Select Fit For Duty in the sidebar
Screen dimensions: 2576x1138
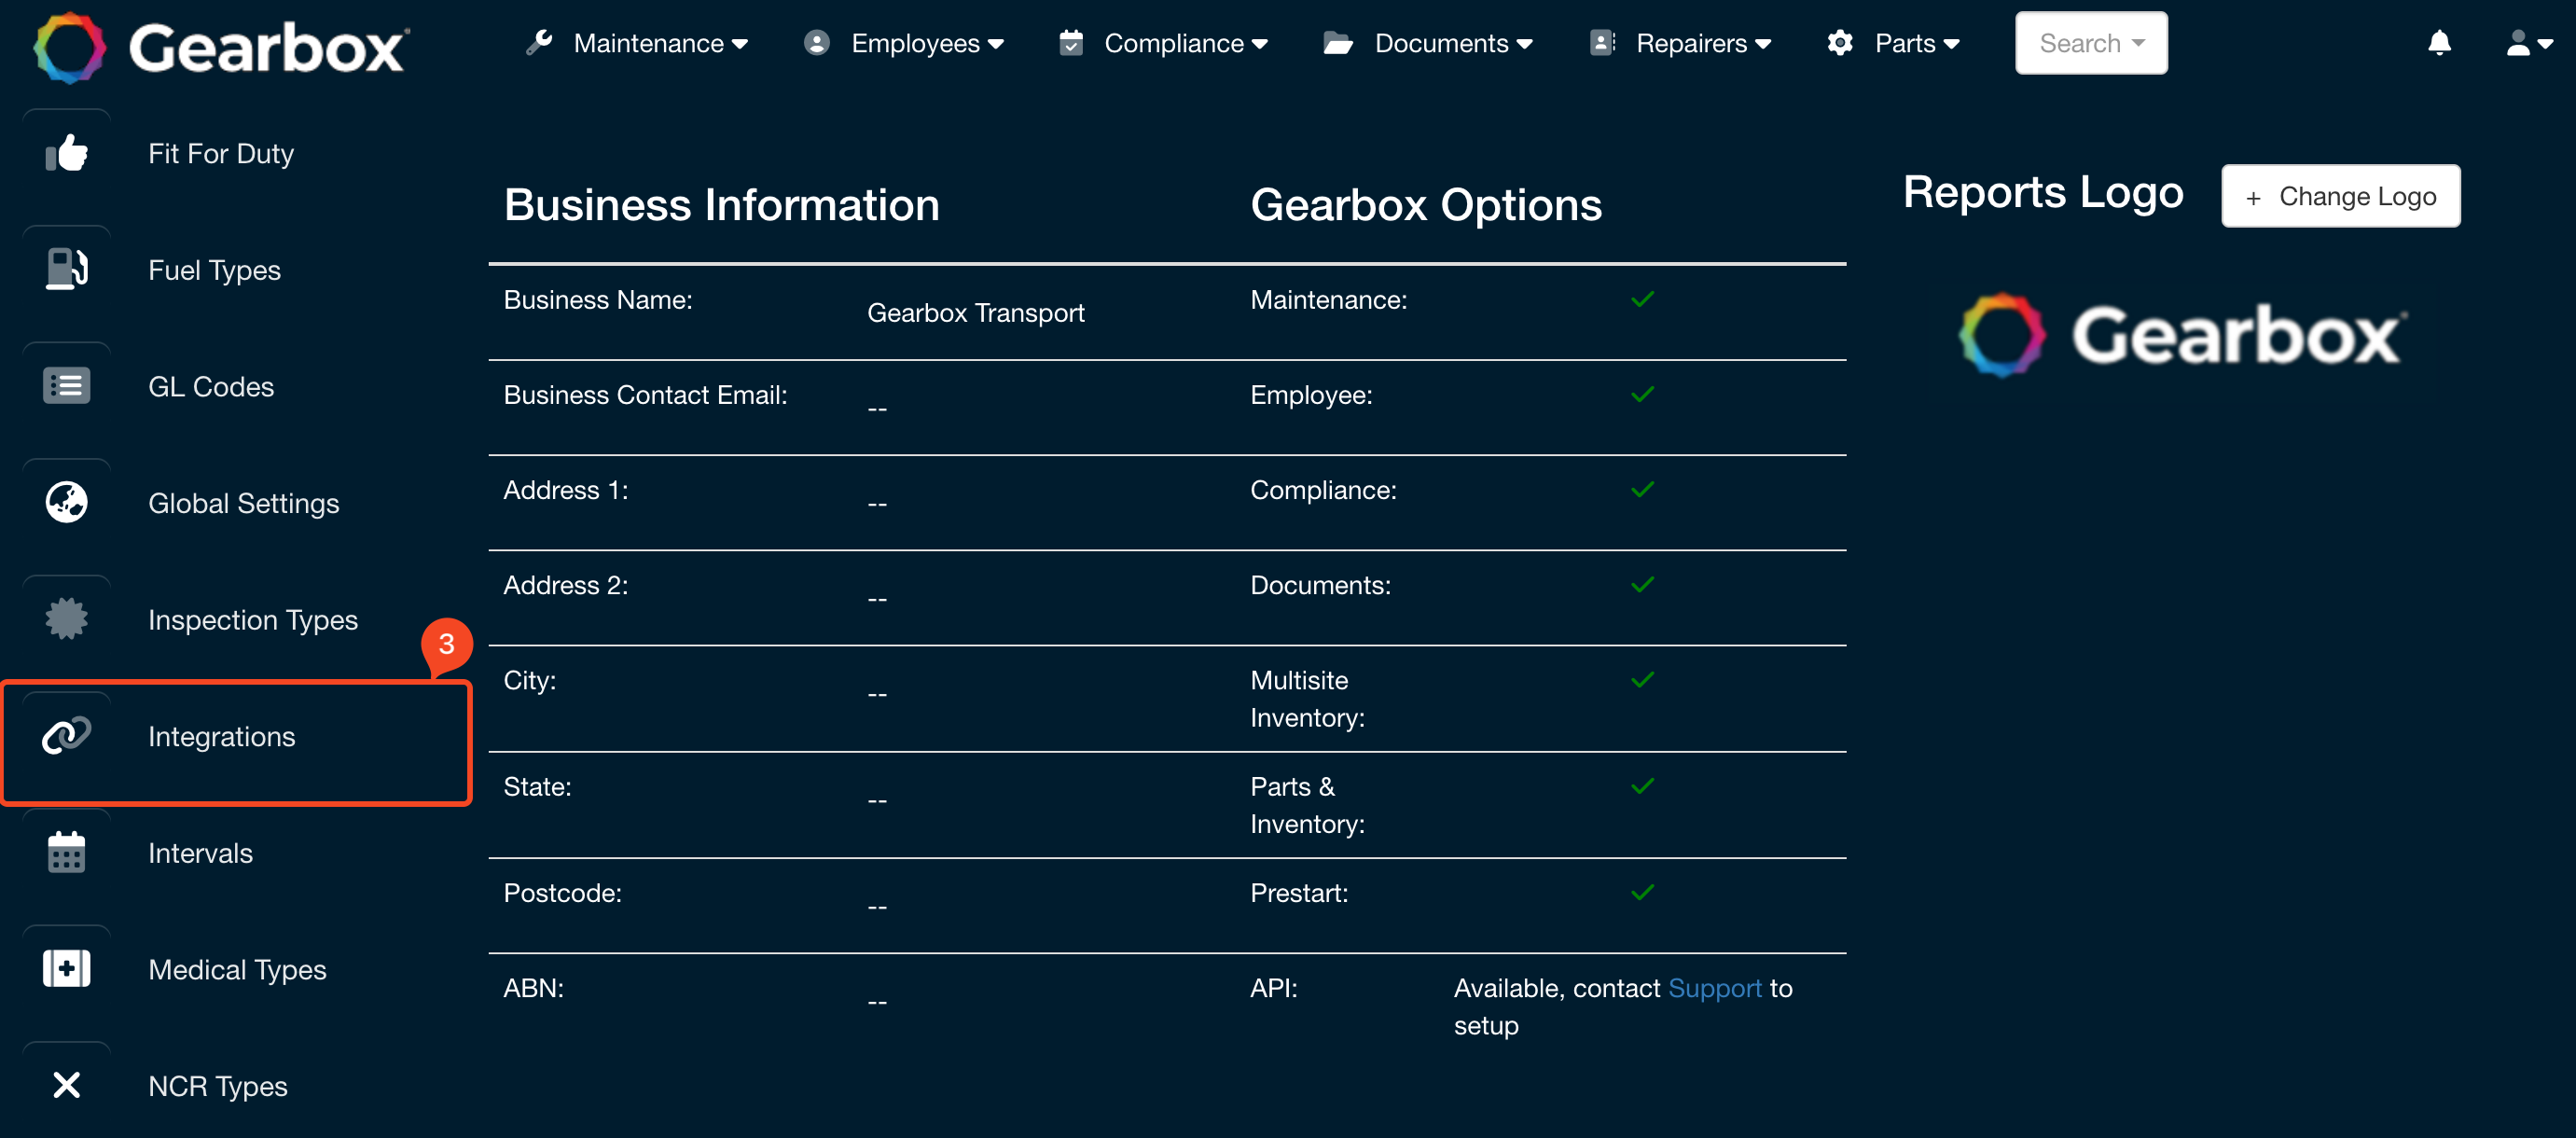(221, 153)
